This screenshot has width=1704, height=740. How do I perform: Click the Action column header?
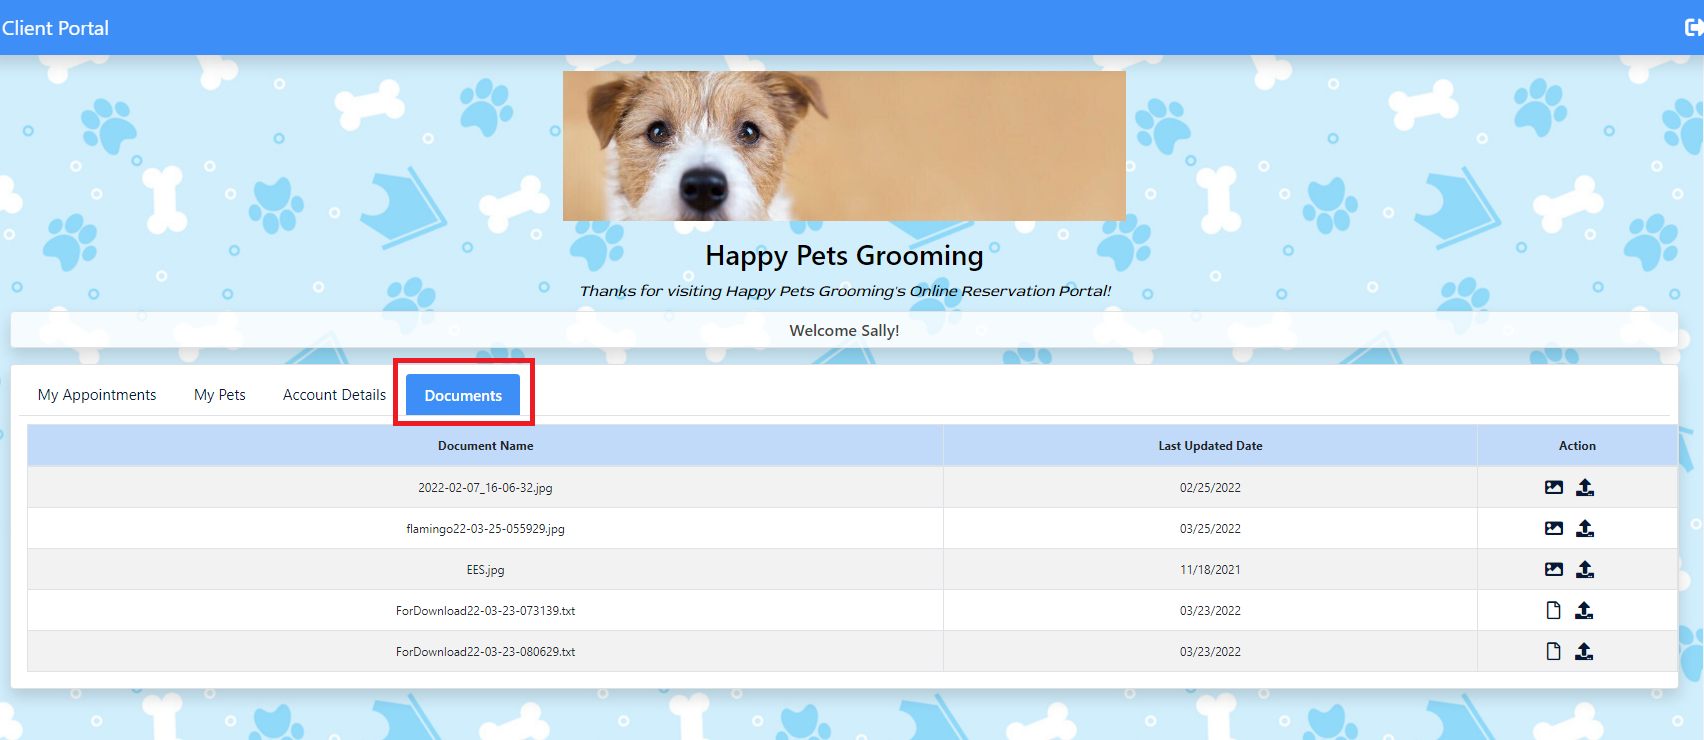pyautogui.click(x=1577, y=446)
